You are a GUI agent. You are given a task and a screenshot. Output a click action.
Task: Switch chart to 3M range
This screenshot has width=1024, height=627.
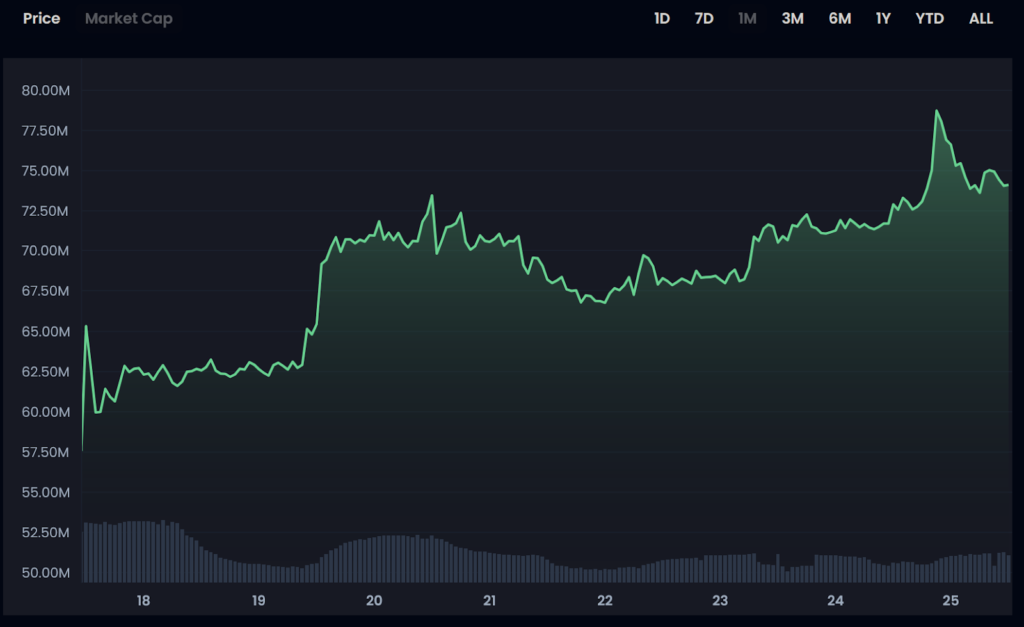792,19
